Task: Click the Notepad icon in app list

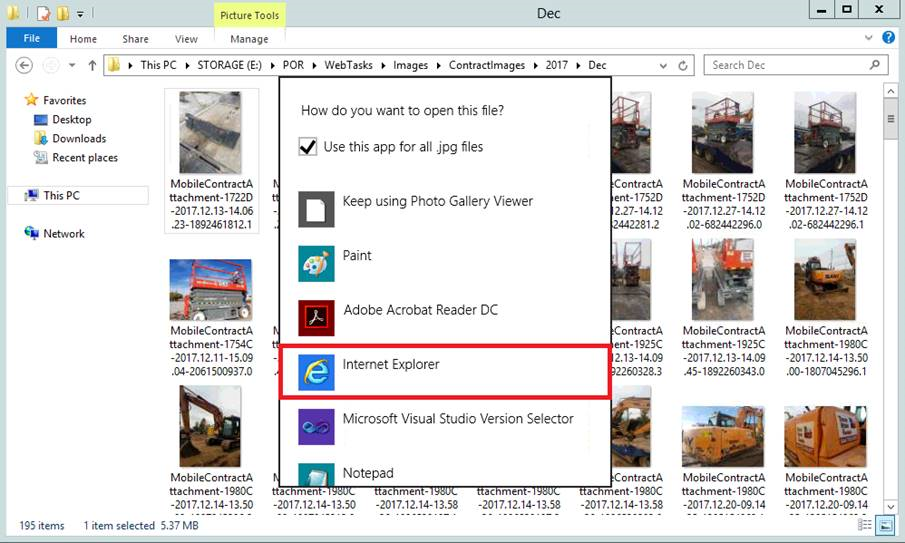Action: coord(316,476)
